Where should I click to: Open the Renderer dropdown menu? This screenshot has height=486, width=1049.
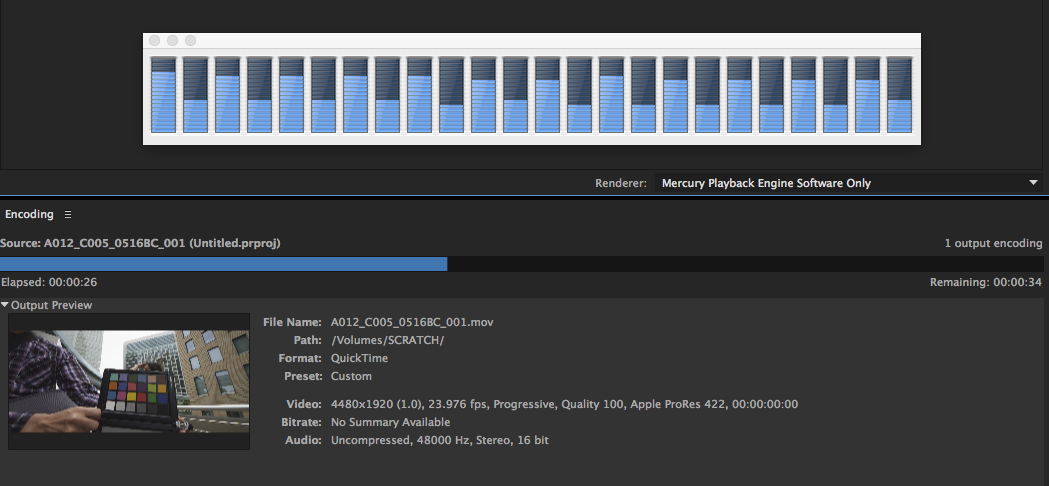point(848,183)
